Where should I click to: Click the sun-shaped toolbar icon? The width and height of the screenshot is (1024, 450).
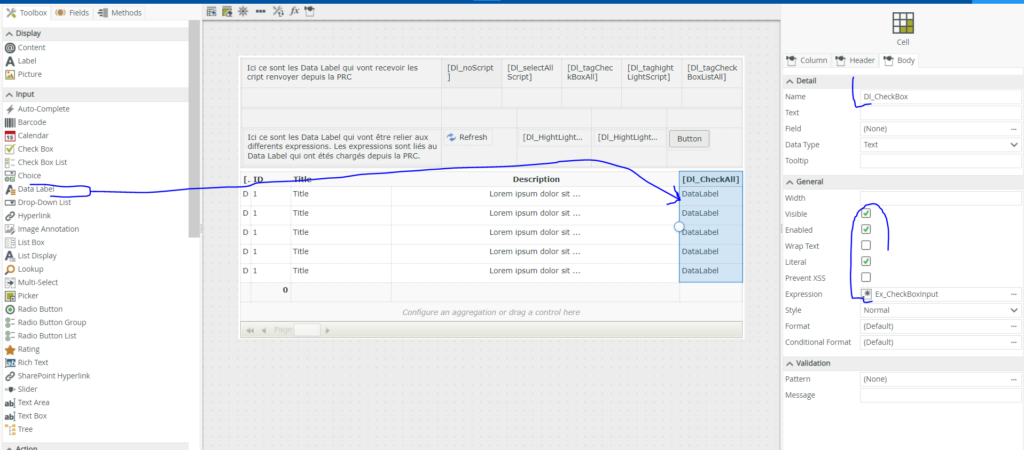tap(244, 11)
